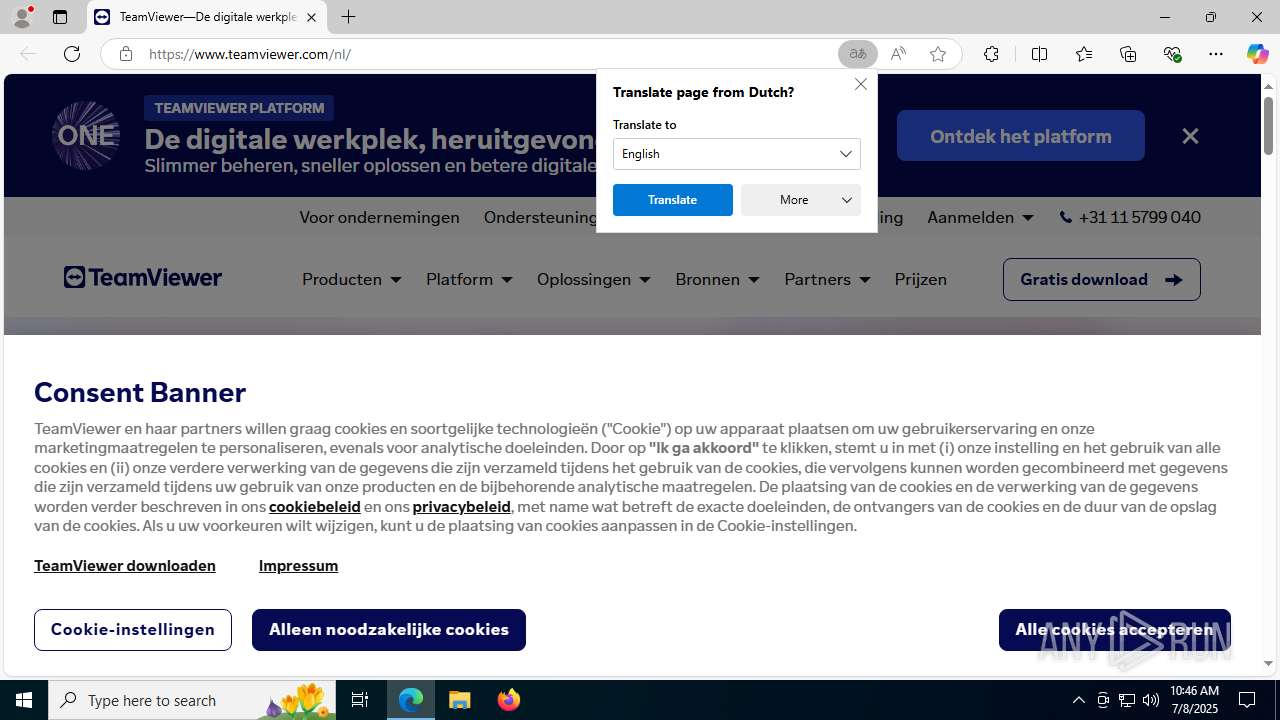Open a new tab with the plus icon
Screen dimensions: 1280x720
(x=348, y=17)
